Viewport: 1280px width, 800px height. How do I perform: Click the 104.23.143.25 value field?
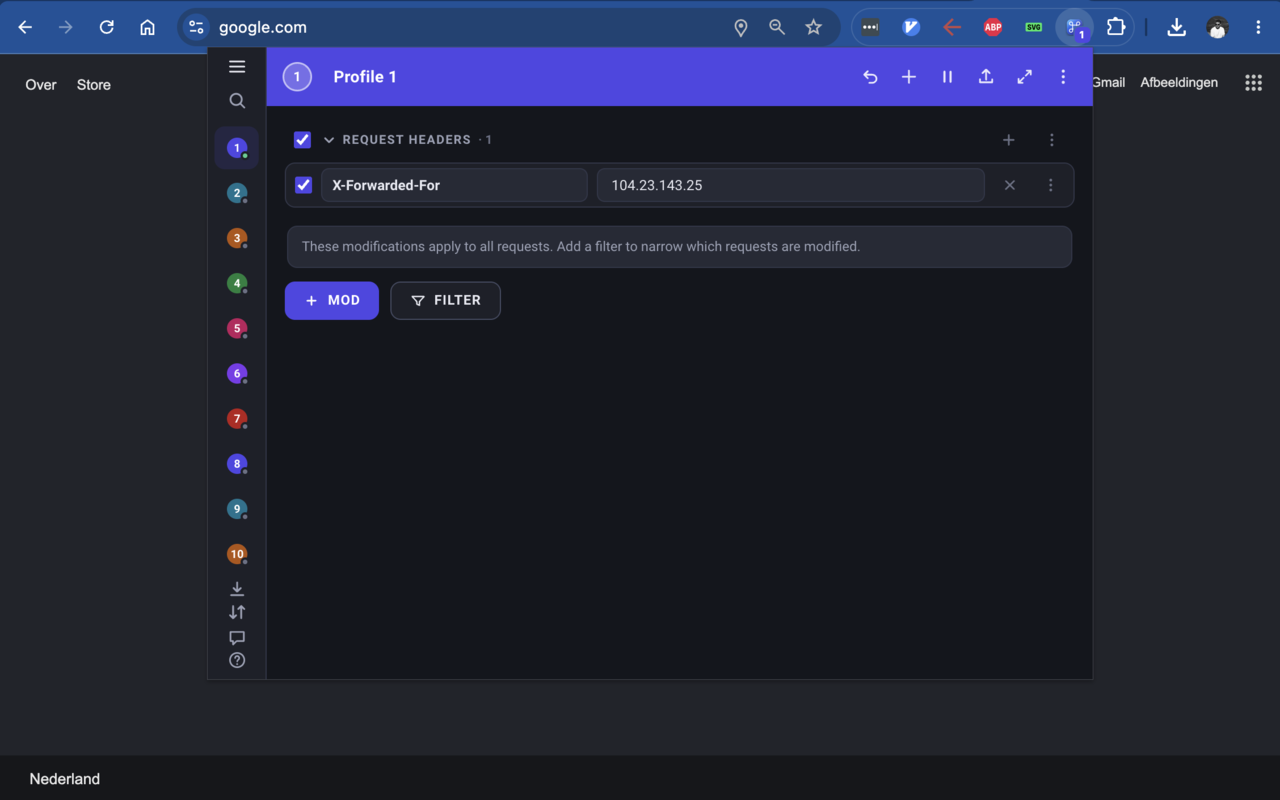(x=791, y=185)
